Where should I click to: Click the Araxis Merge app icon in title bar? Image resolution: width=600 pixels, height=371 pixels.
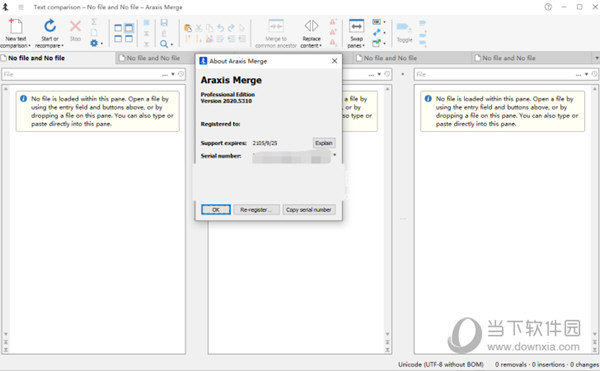[x=5, y=7]
